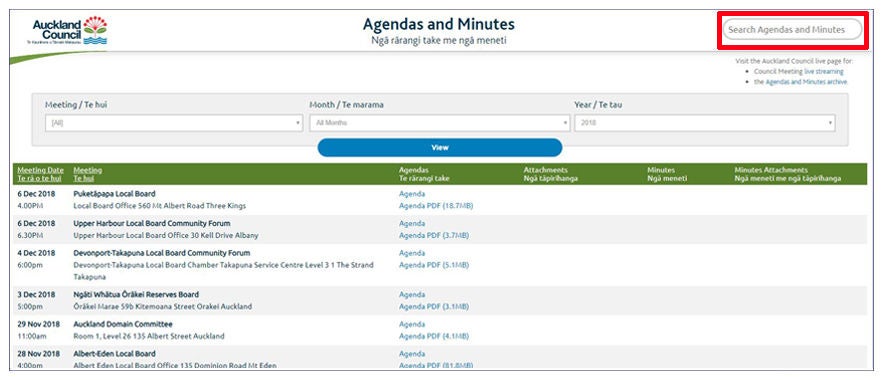The width and height of the screenshot is (885, 380).
Task: Open Agenda link for Auckland Domain Committee
Action: tap(412, 325)
